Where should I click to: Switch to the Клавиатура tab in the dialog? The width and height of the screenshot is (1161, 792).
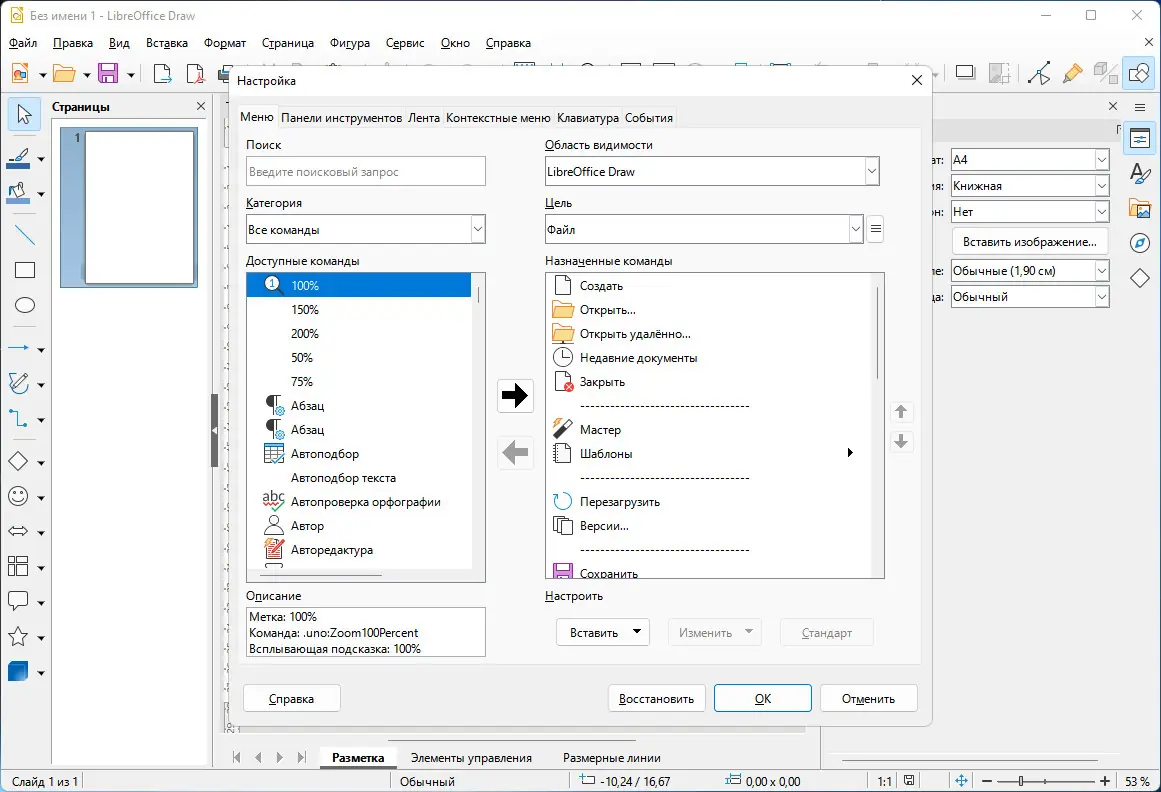(587, 117)
